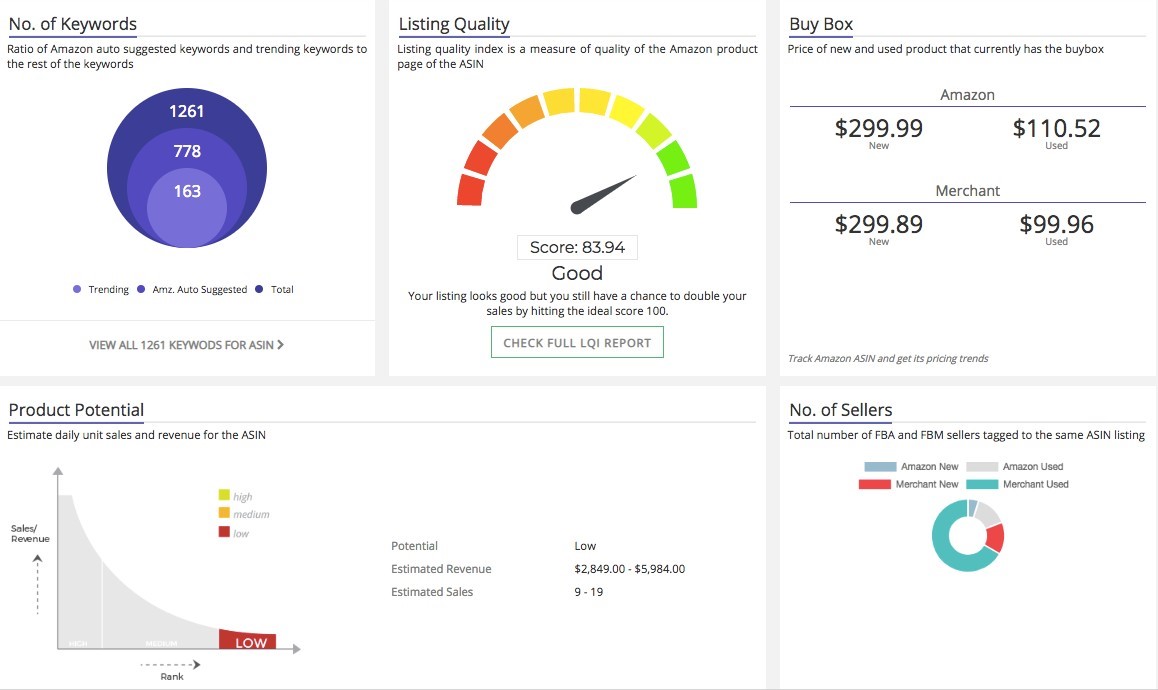Click the gauge needle in Listing Quality
The width and height of the screenshot is (1158, 690).
point(603,195)
